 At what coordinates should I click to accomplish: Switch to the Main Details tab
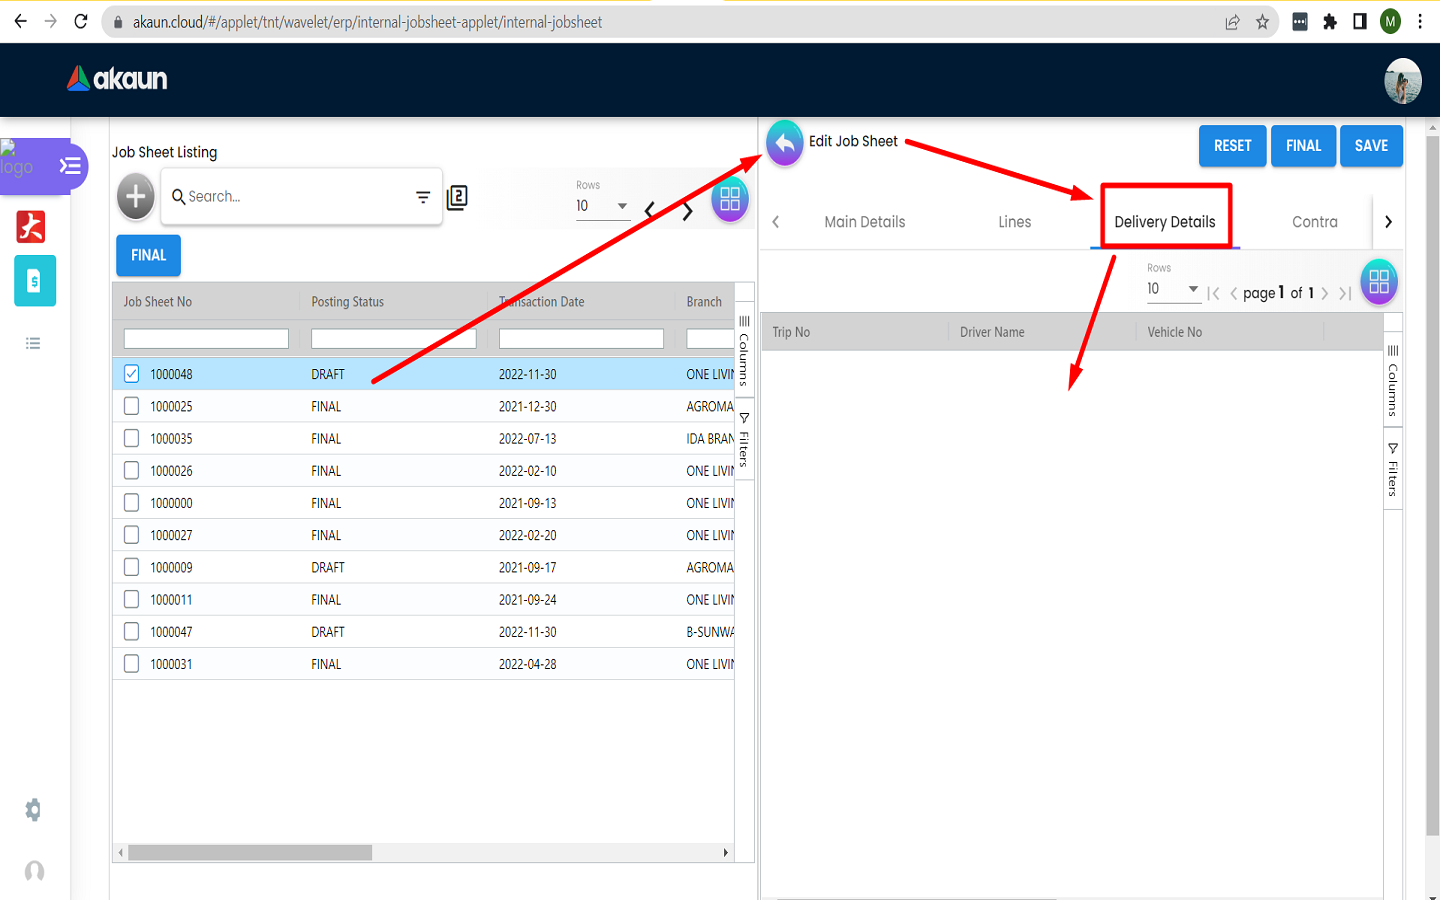(864, 222)
